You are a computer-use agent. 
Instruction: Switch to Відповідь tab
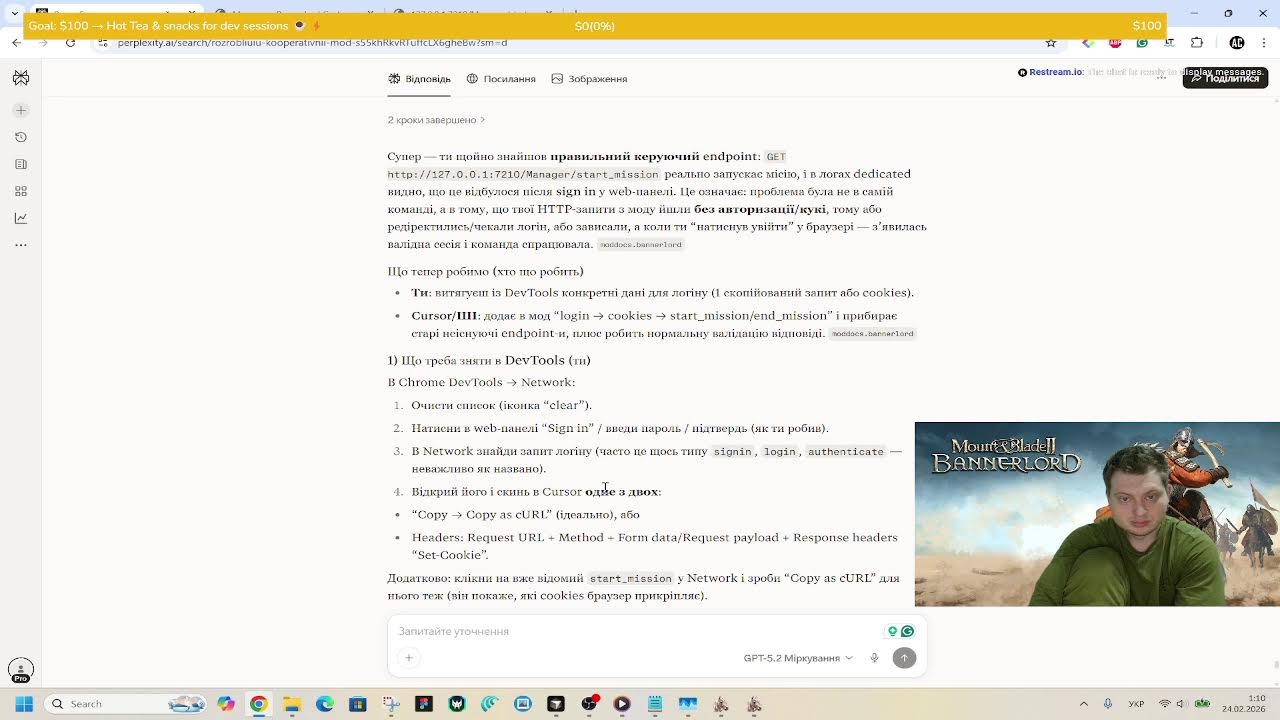click(419, 79)
